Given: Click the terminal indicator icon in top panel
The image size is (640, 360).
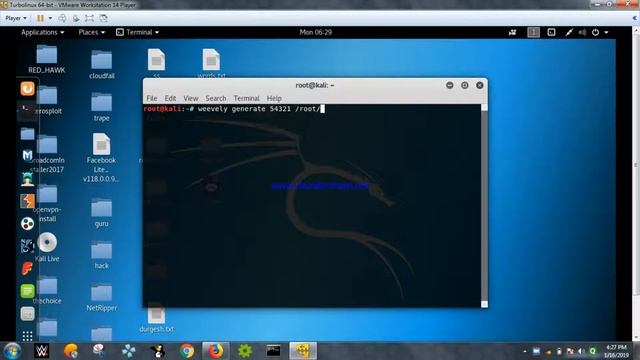Looking at the screenshot, I should [x=551, y=32].
